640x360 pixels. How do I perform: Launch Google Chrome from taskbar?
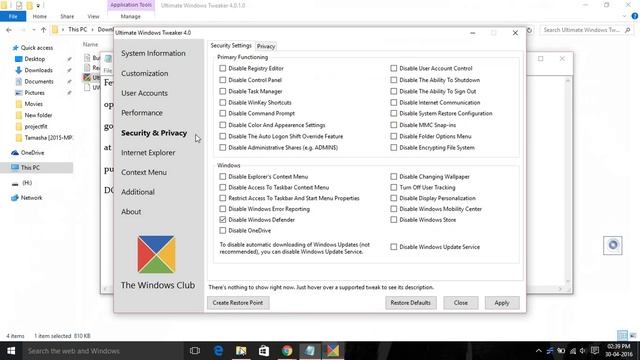pyautogui.click(x=287, y=351)
